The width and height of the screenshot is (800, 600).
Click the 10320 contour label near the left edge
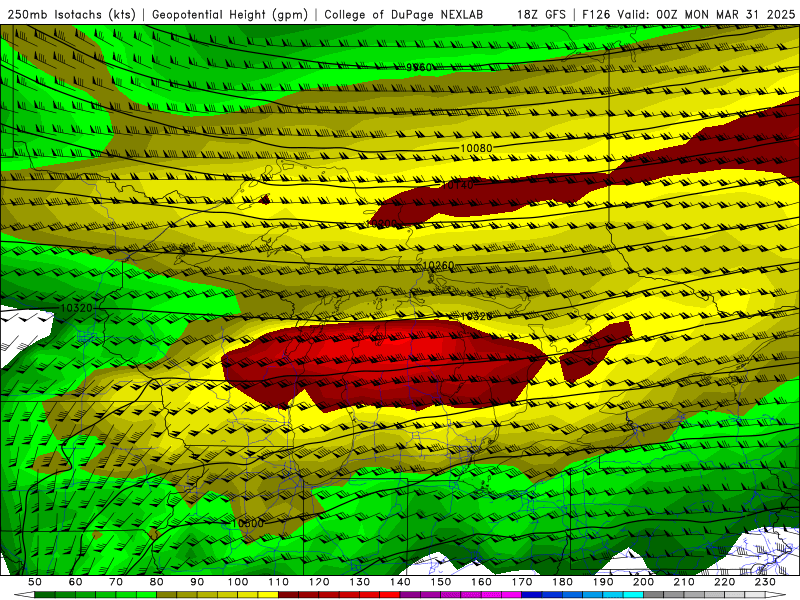tap(77, 308)
